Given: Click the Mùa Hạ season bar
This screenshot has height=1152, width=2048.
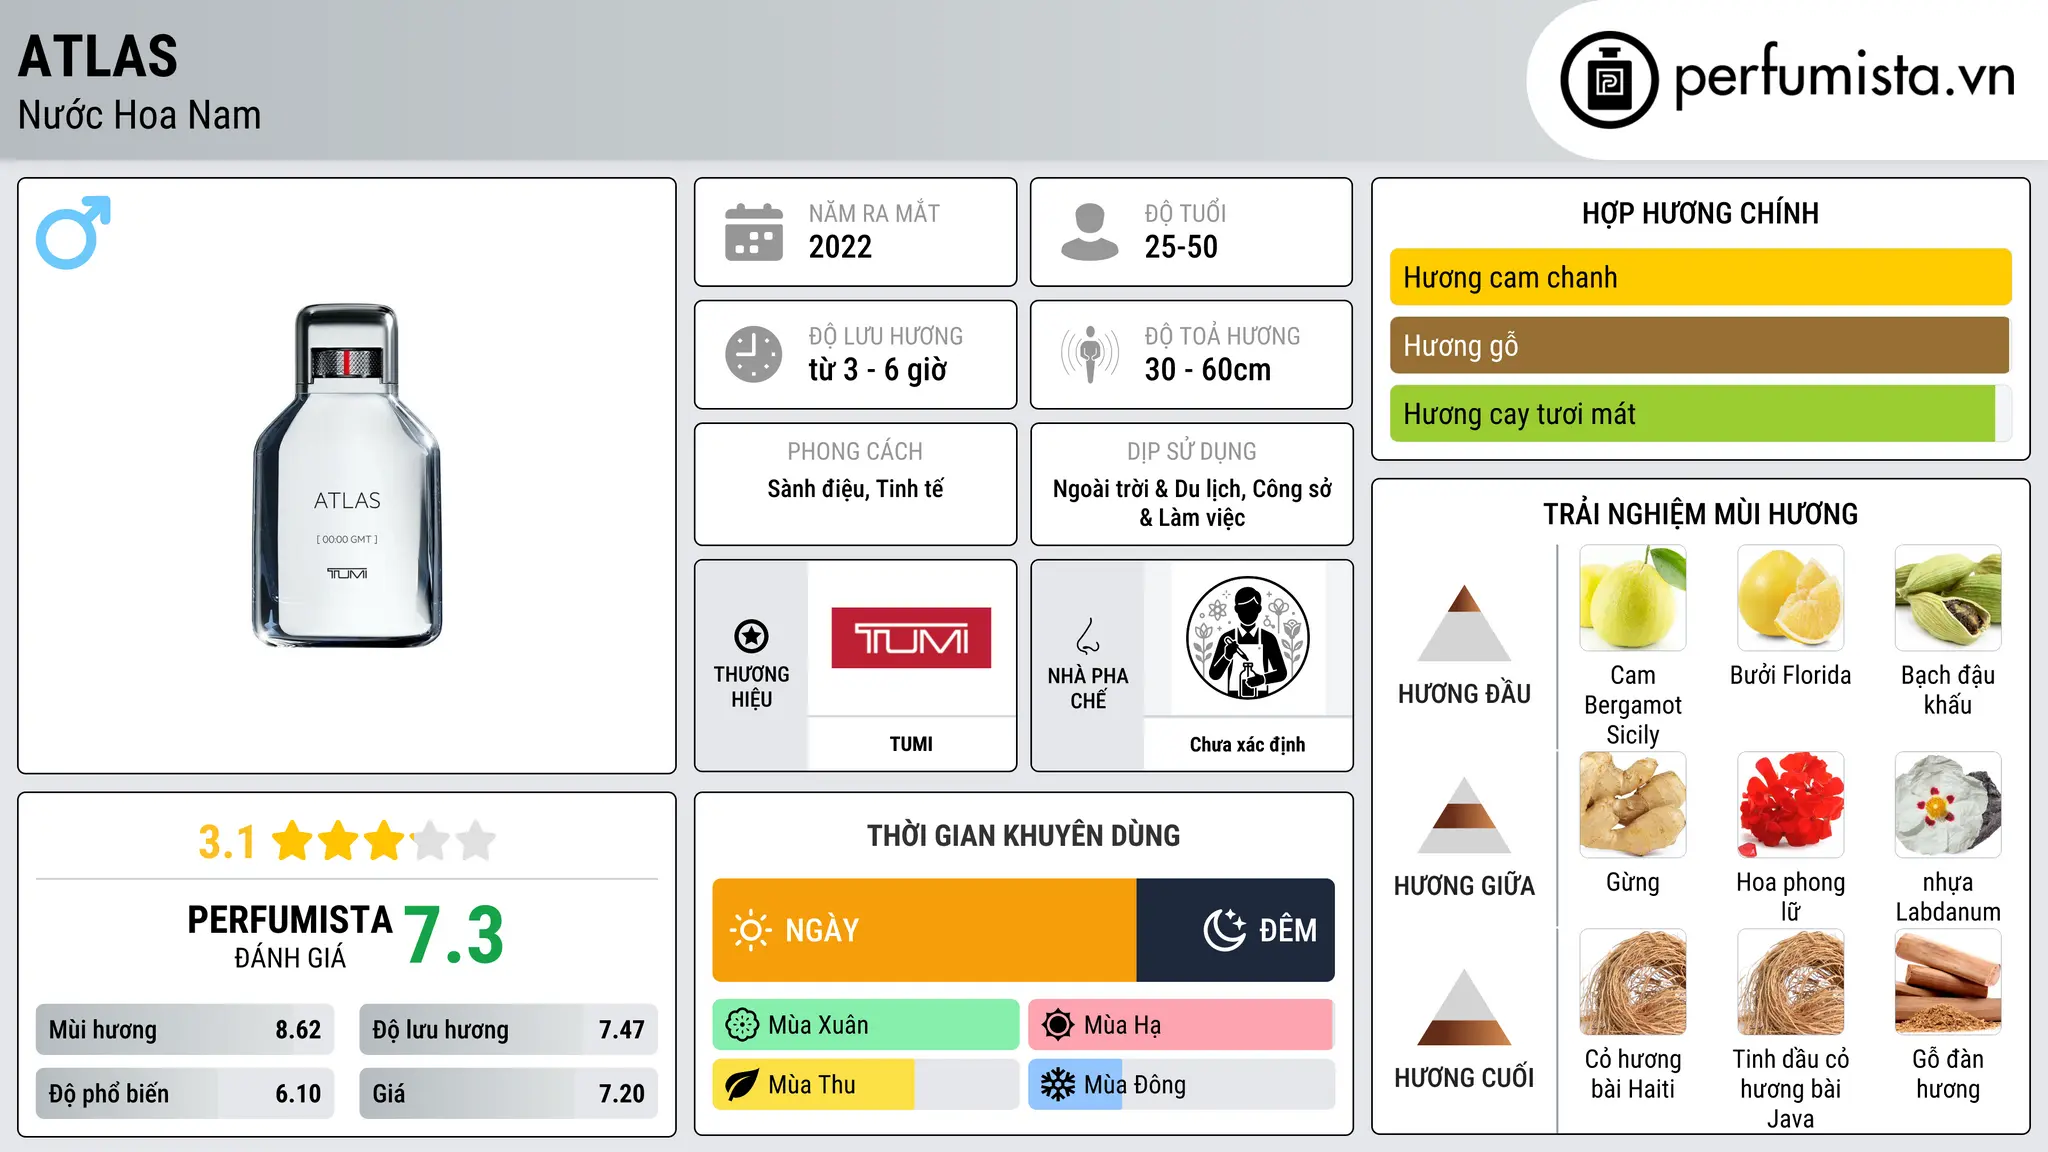Looking at the screenshot, I should point(1182,1025).
